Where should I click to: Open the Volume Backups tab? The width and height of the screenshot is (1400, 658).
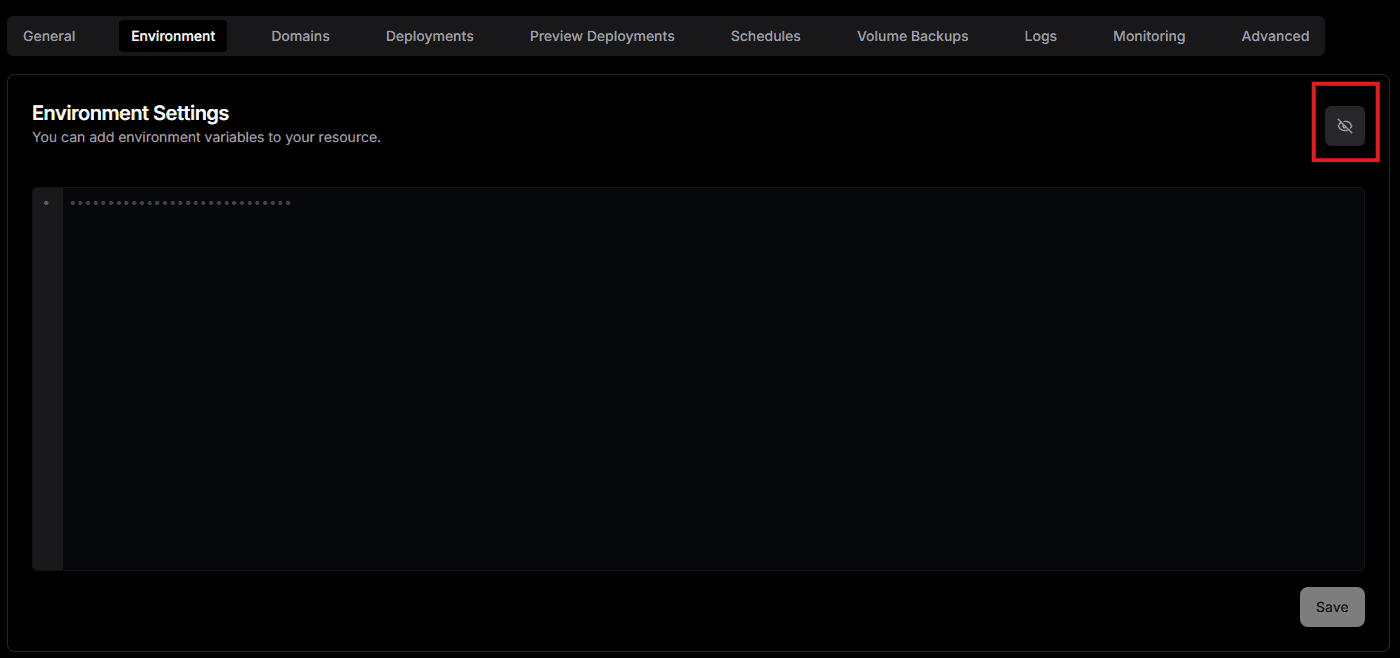[912, 36]
